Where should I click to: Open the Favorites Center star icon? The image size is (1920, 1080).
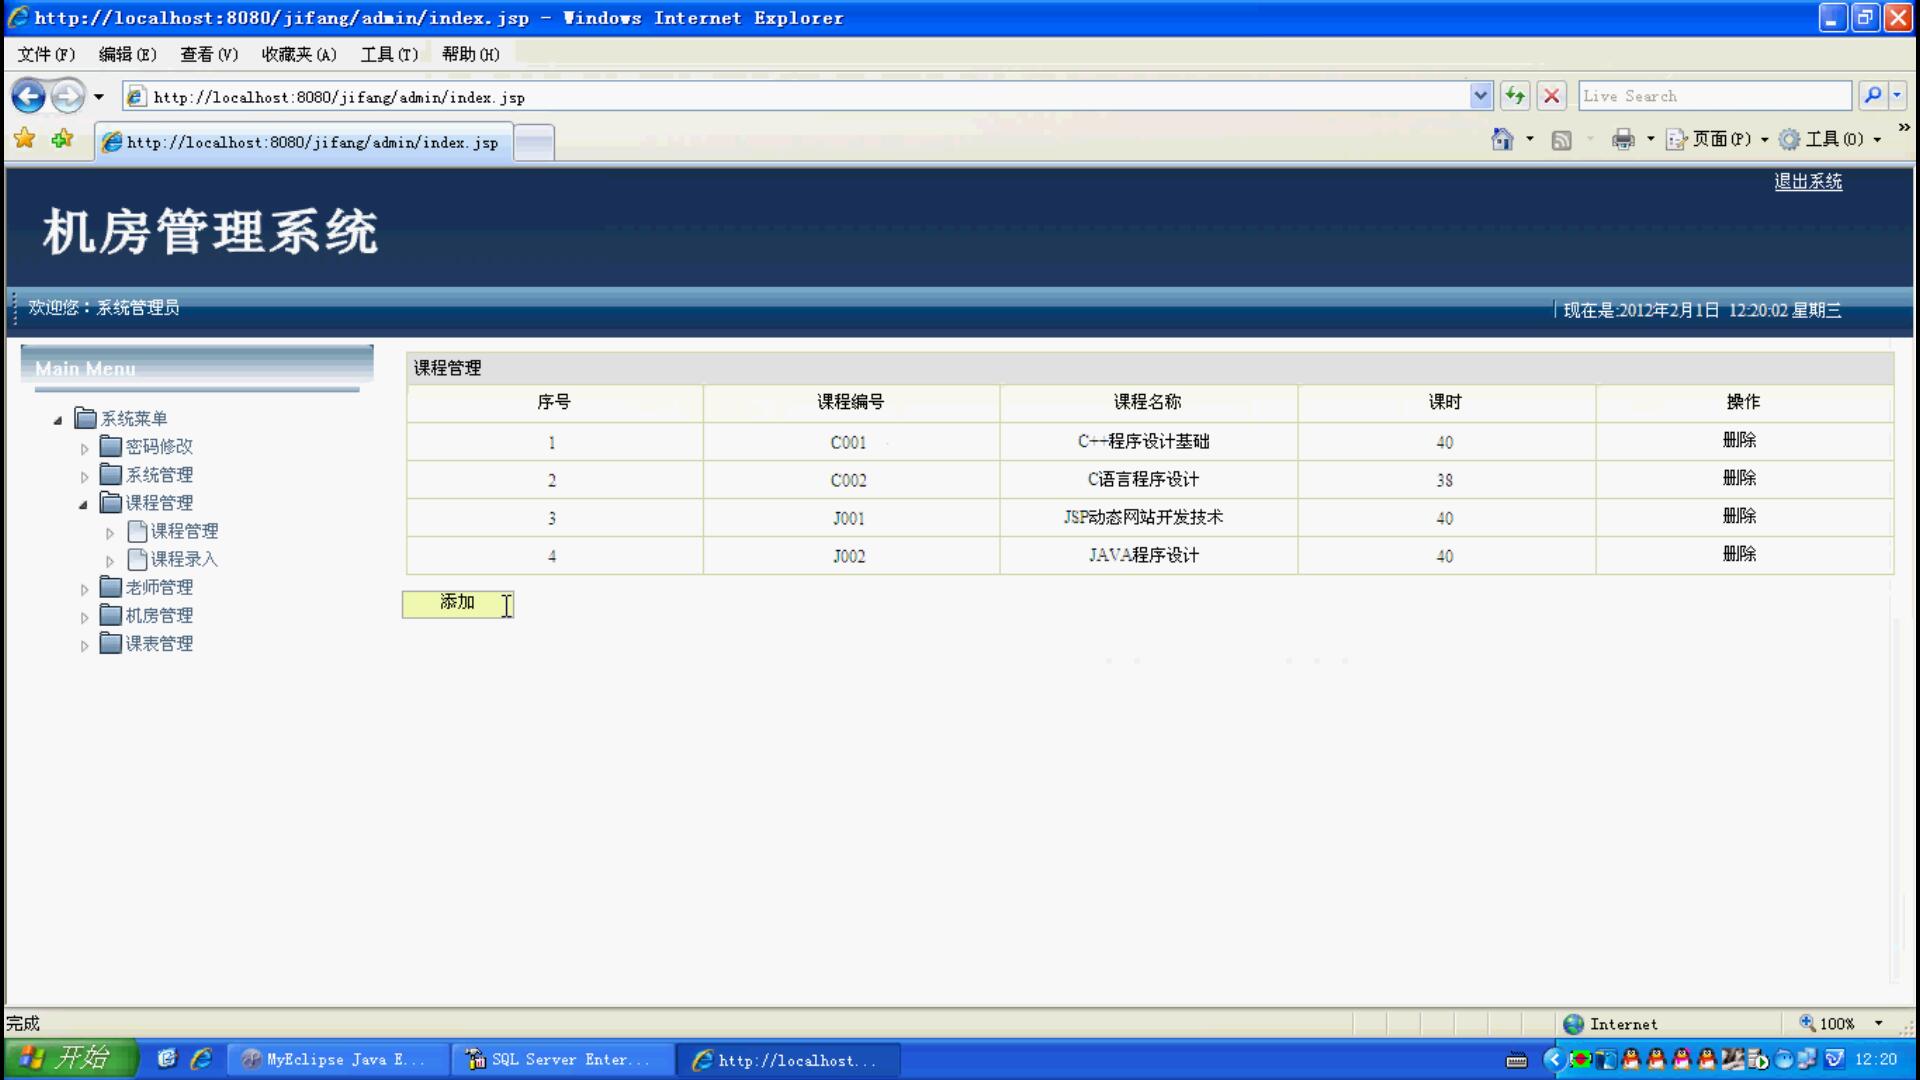[25, 139]
